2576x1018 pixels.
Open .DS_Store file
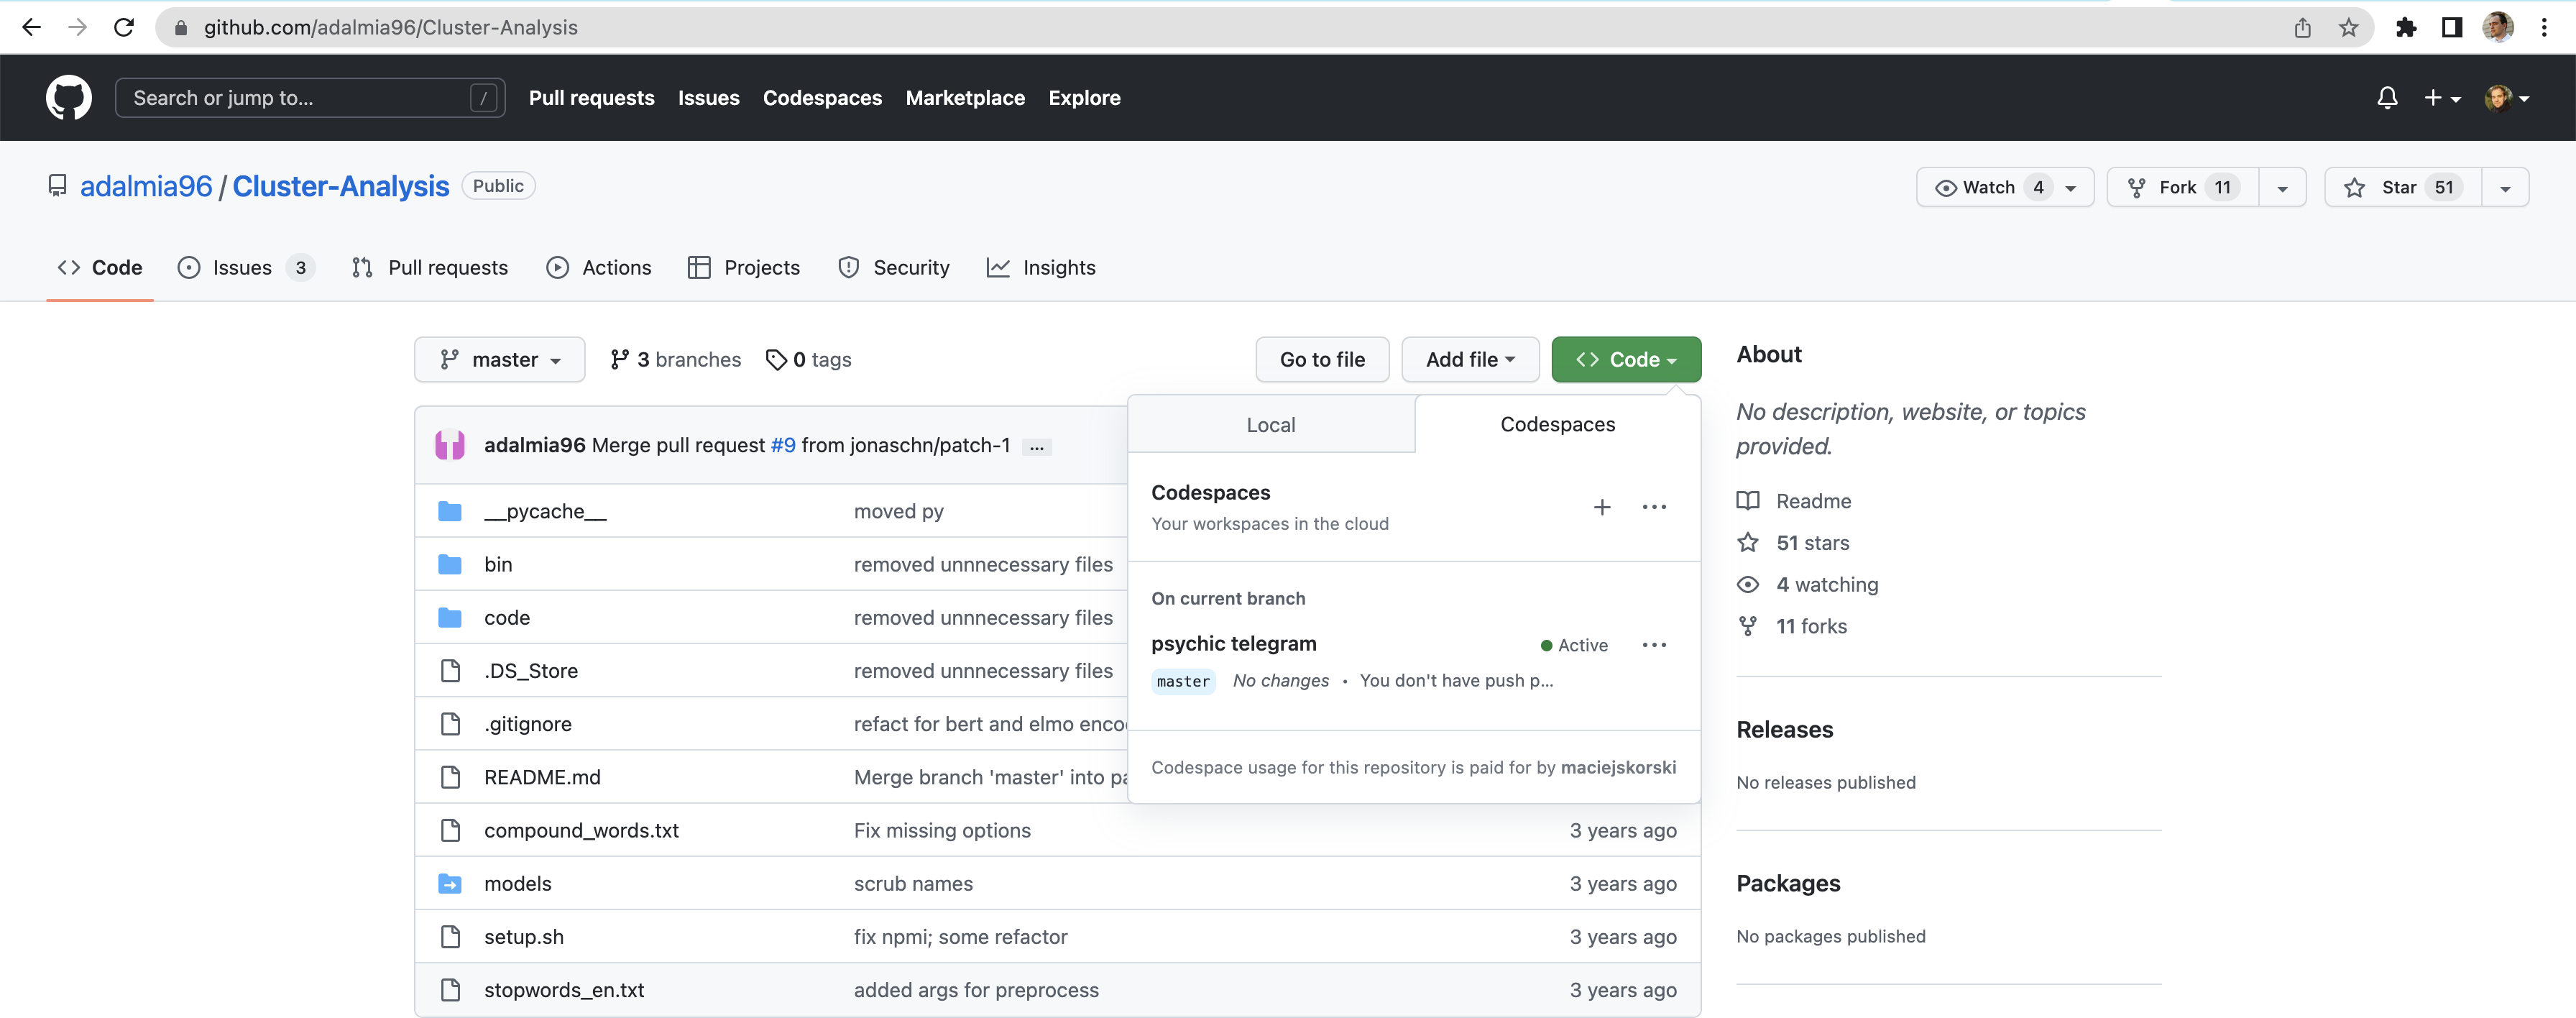tap(531, 670)
